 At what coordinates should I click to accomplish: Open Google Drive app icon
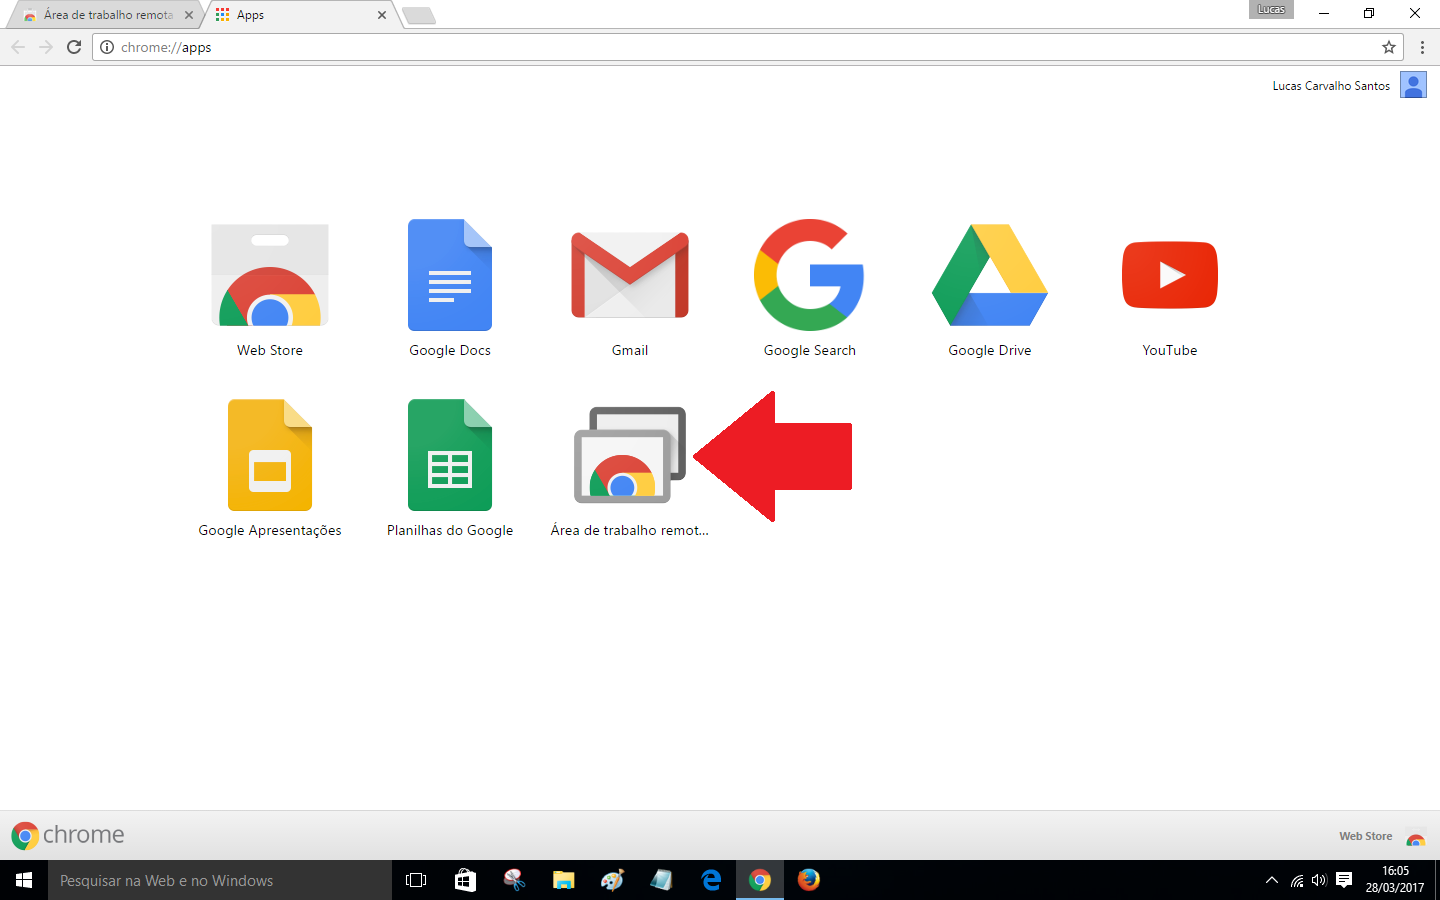(x=990, y=275)
